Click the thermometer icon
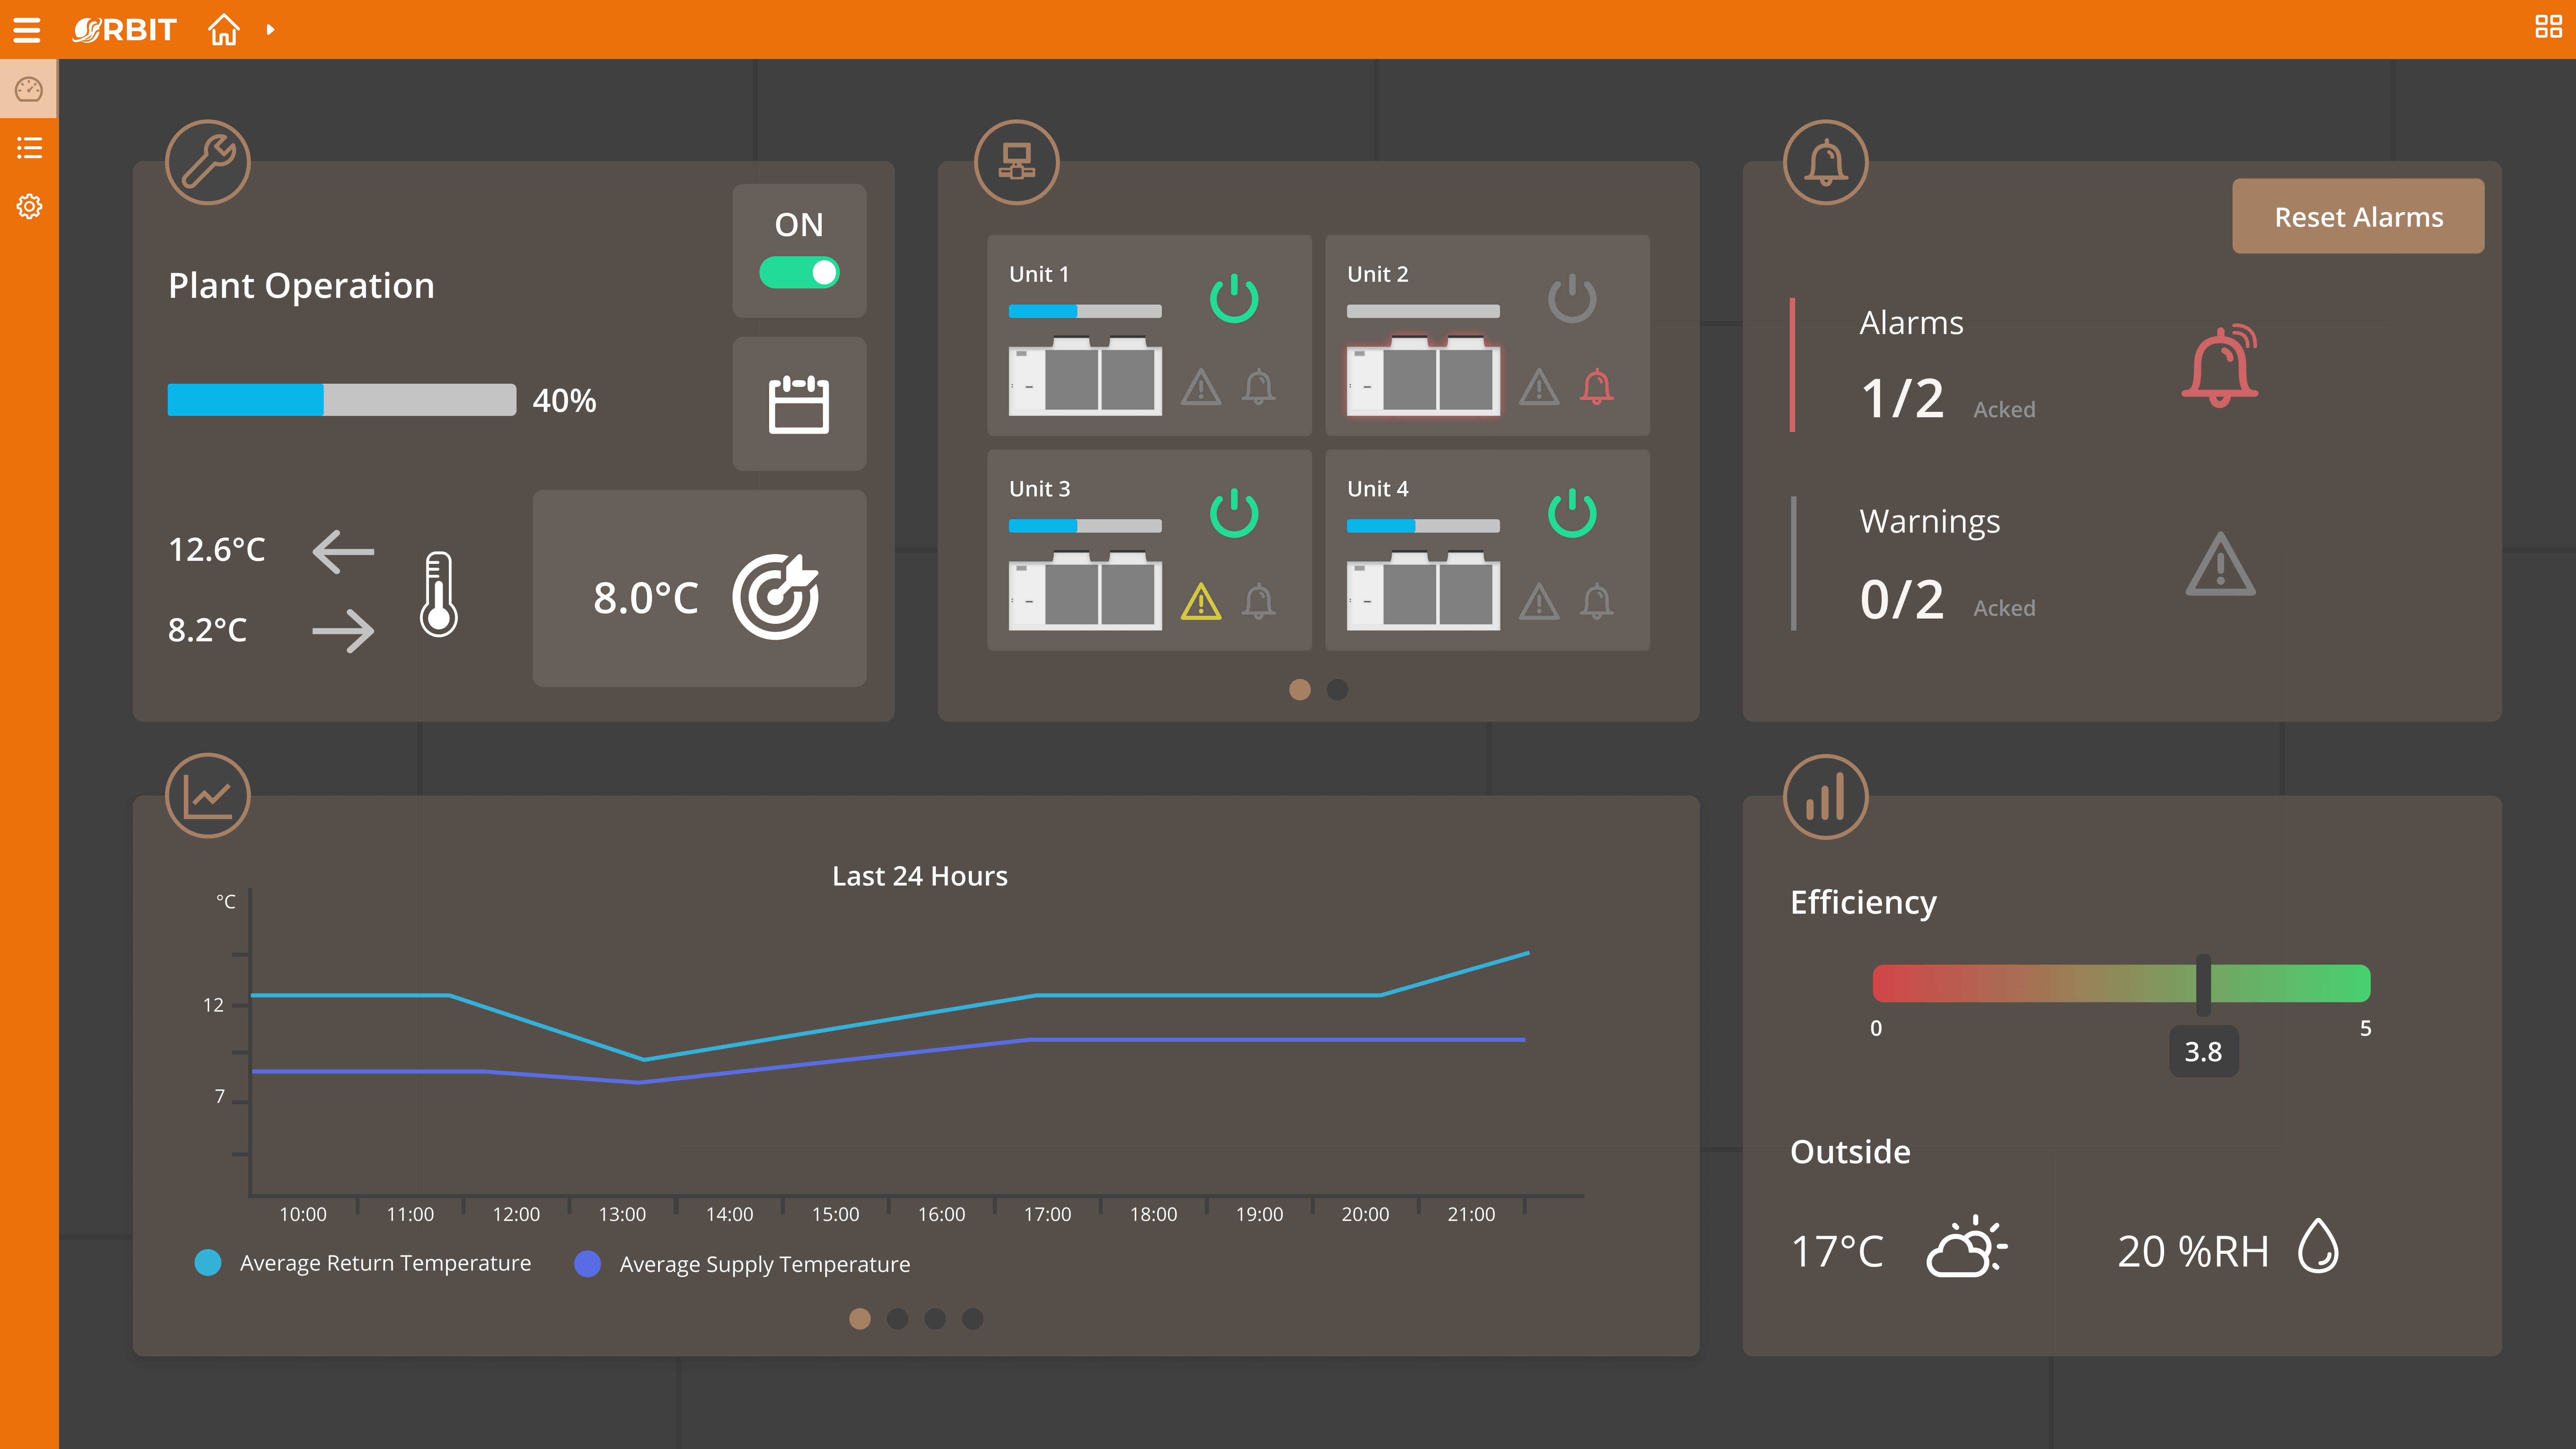 click(x=438, y=594)
